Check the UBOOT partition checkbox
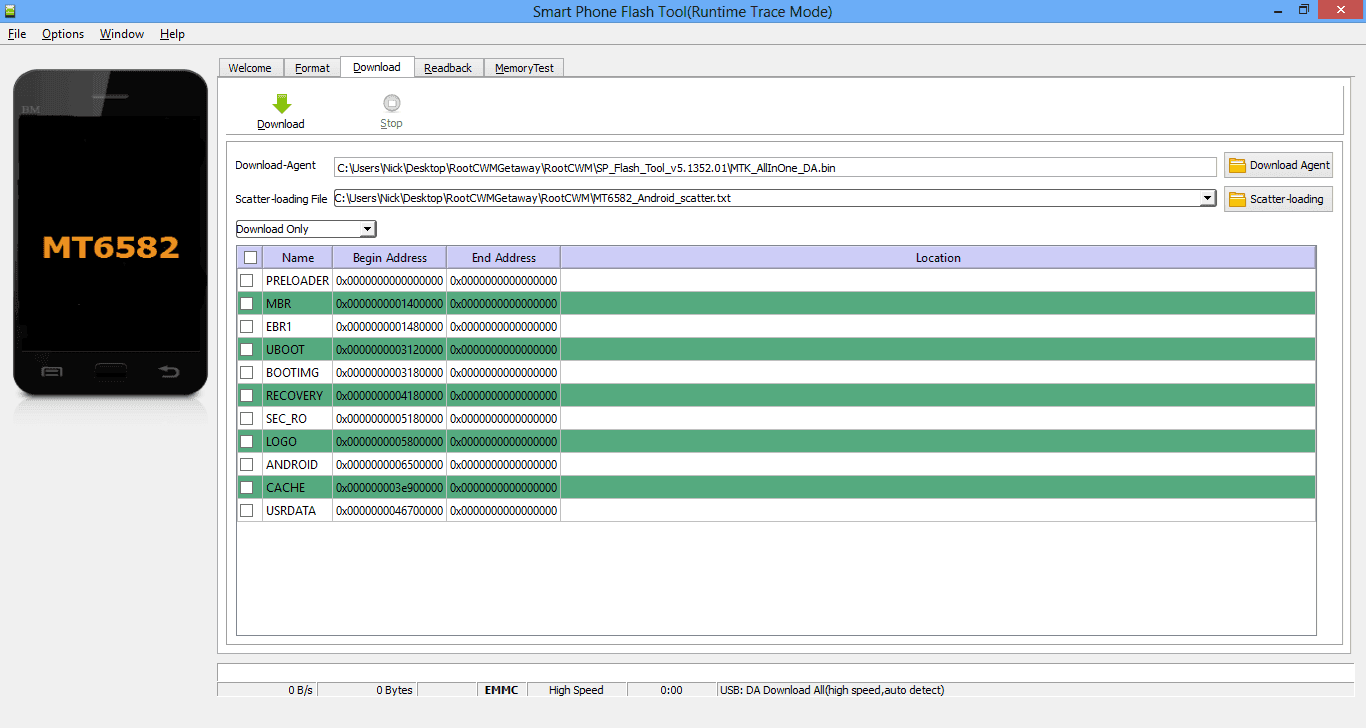1366x728 pixels. click(246, 350)
